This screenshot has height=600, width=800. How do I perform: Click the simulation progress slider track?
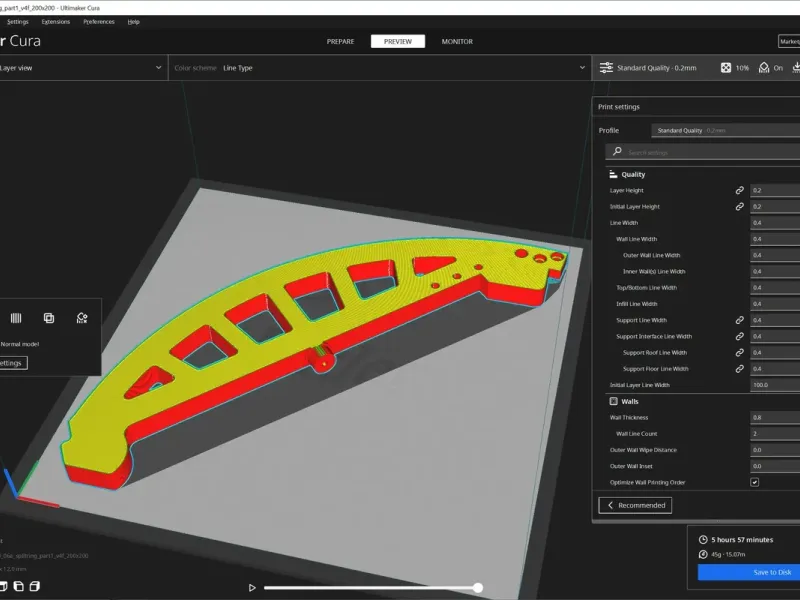(370, 588)
